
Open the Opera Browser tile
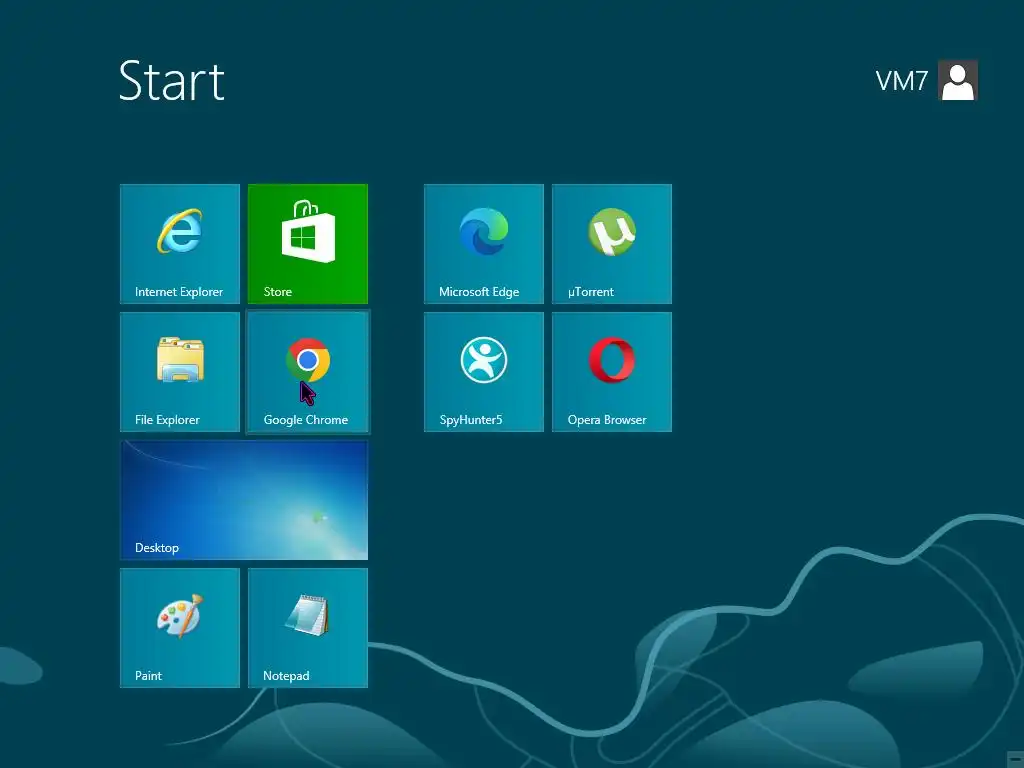point(611,372)
